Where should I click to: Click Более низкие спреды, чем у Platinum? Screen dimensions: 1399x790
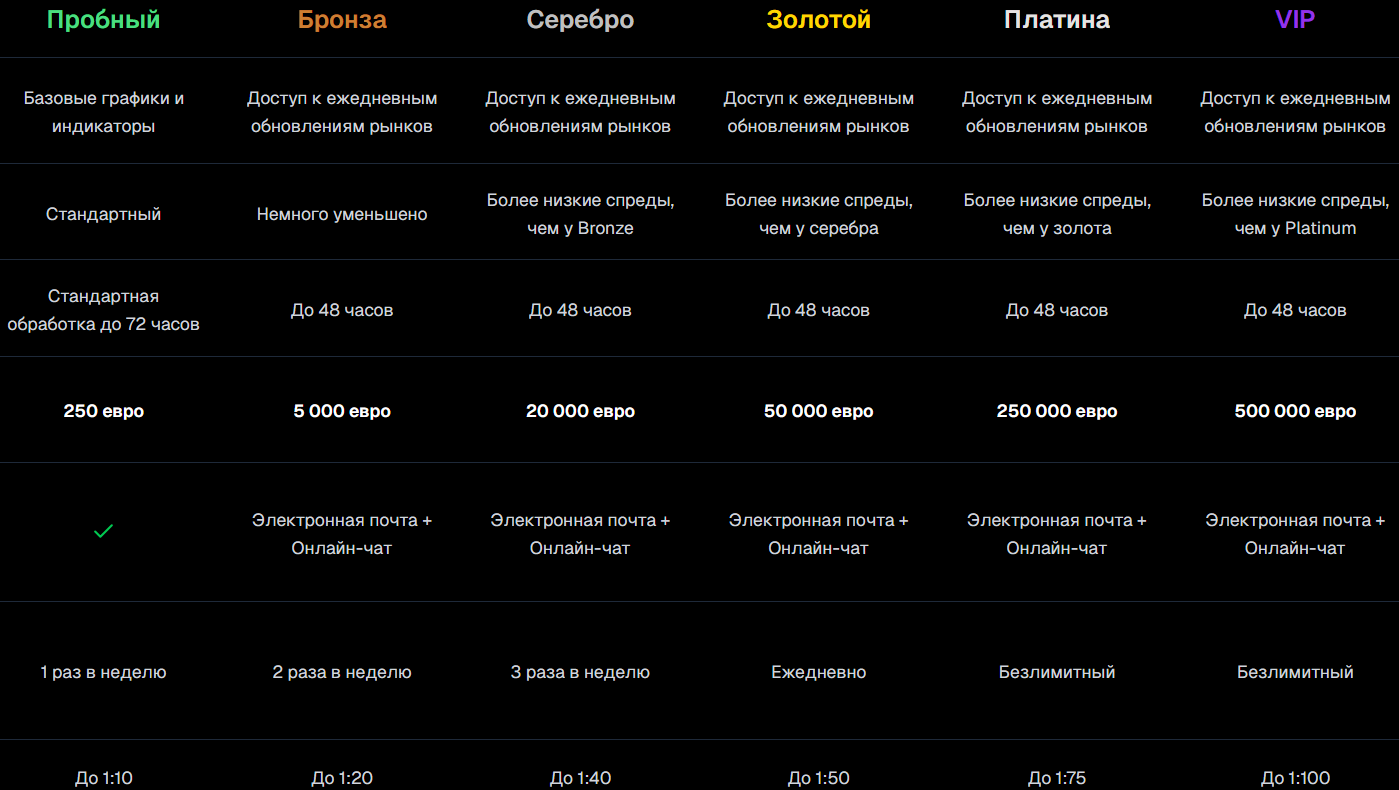[x=1294, y=213]
